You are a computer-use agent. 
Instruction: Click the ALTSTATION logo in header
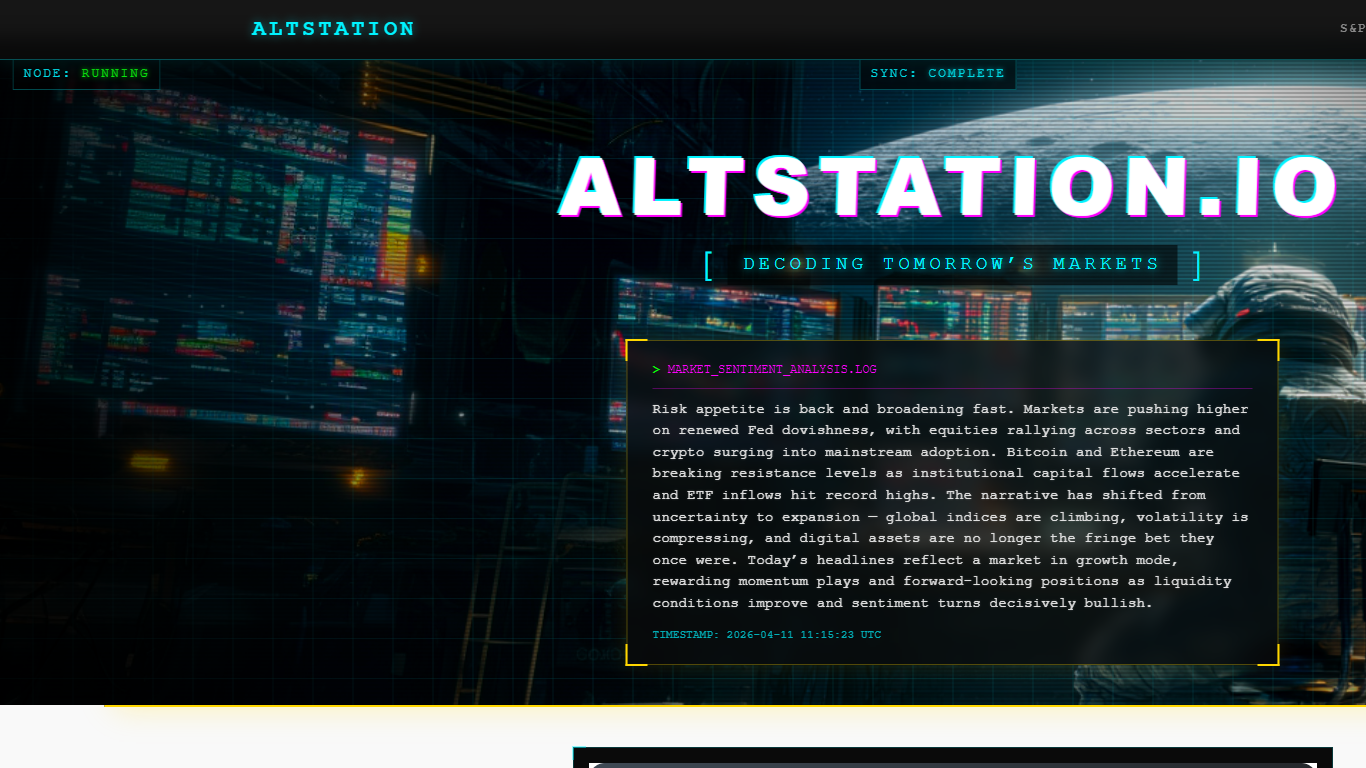click(333, 29)
